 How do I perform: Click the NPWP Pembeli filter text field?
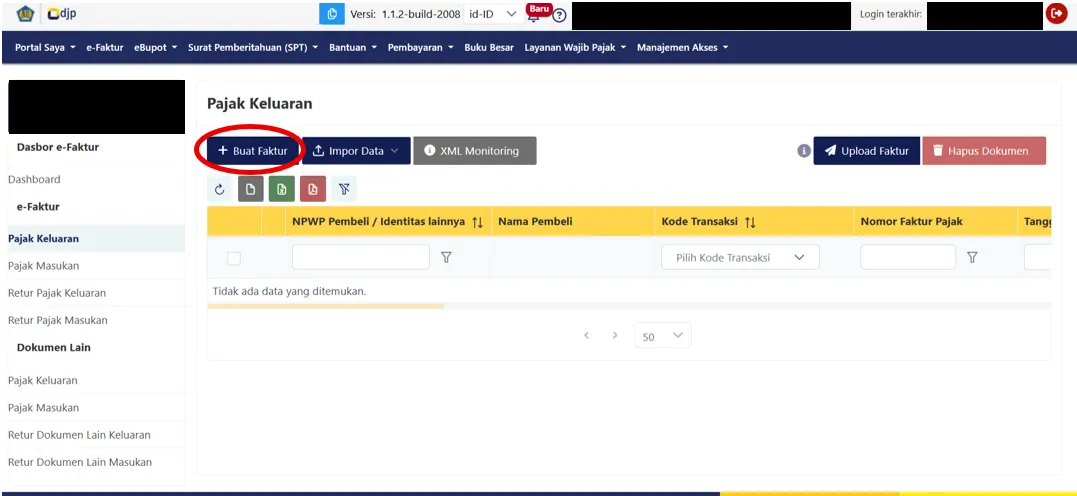(x=360, y=258)
